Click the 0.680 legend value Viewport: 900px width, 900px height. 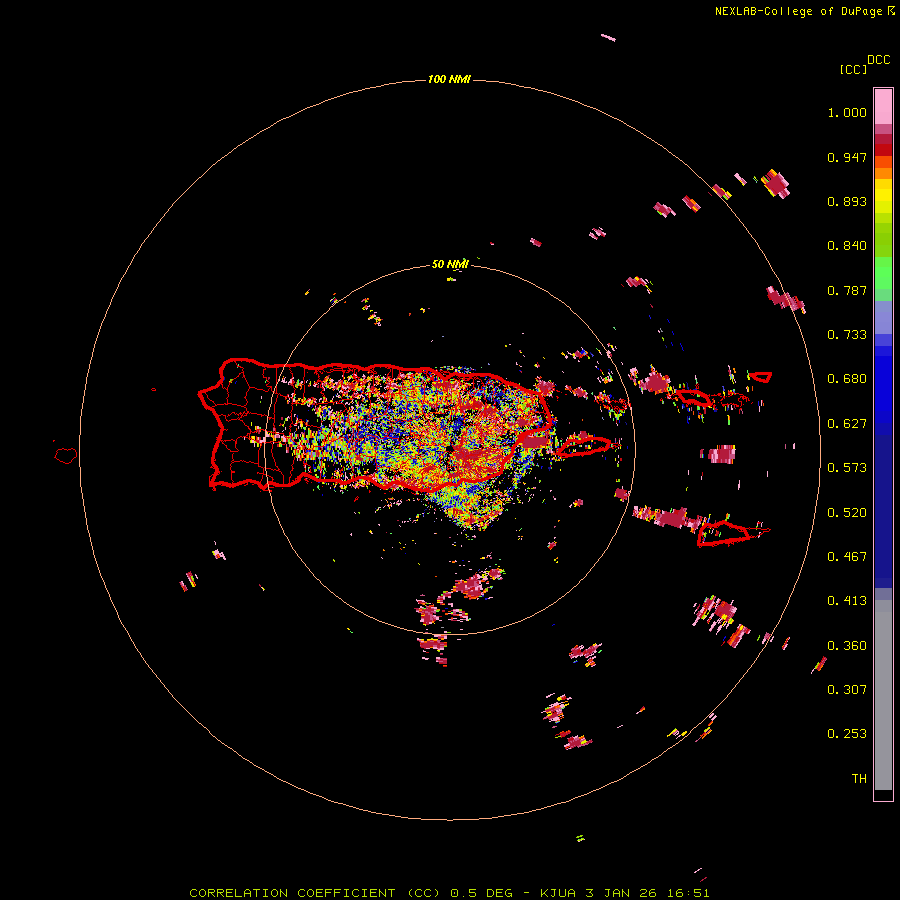coord(847,379)
